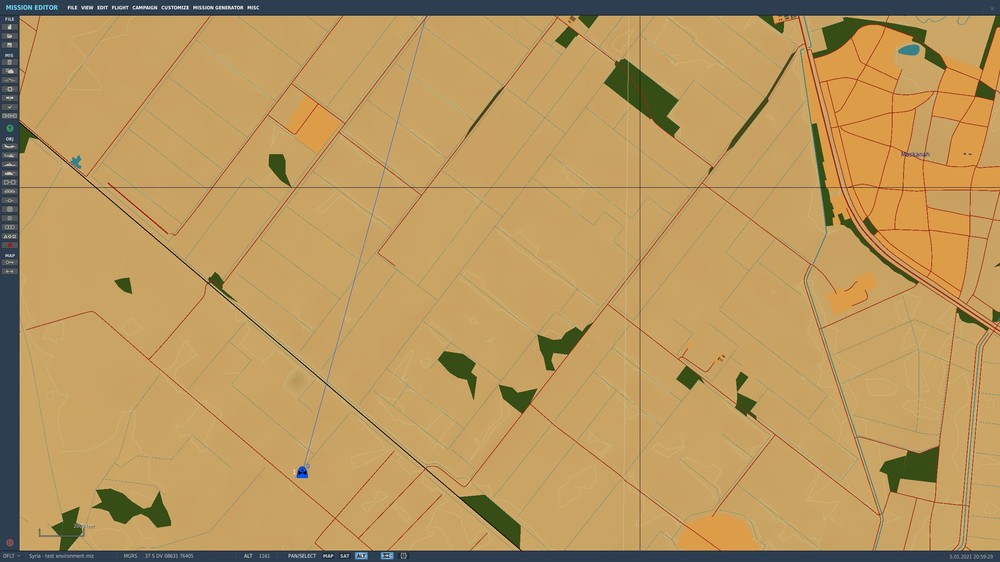Click the teal aircraft marker on map

(x=76, y=161)
